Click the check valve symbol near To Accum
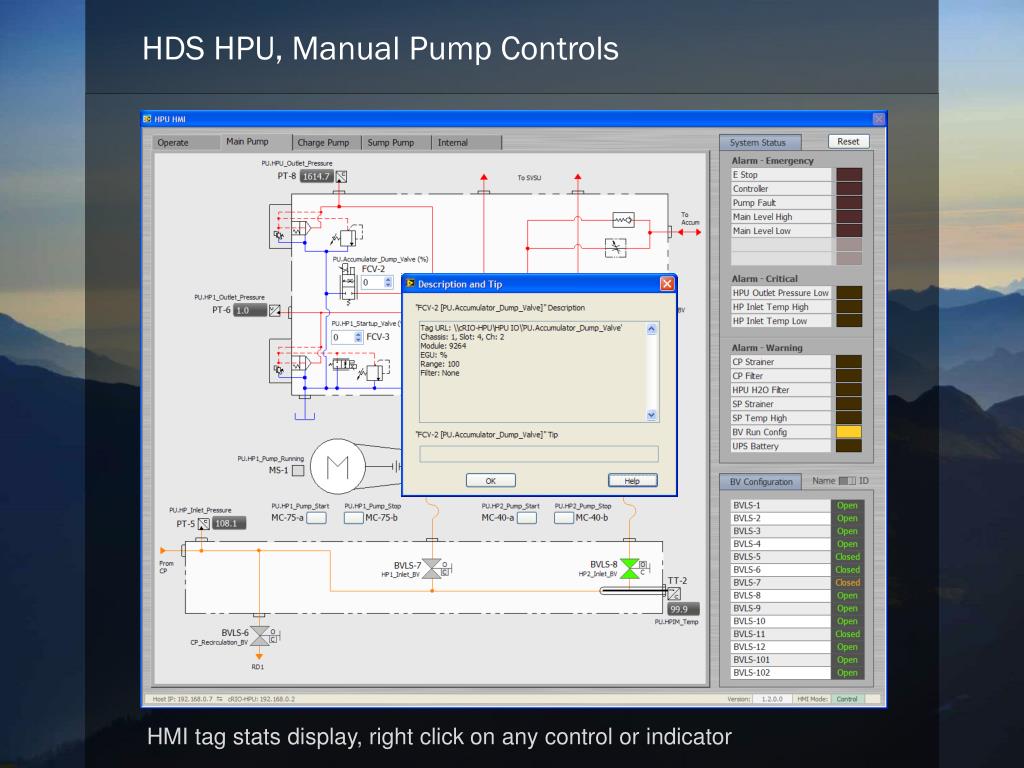Viewport: 1024px width, 768px height. (x=623, y=219)
